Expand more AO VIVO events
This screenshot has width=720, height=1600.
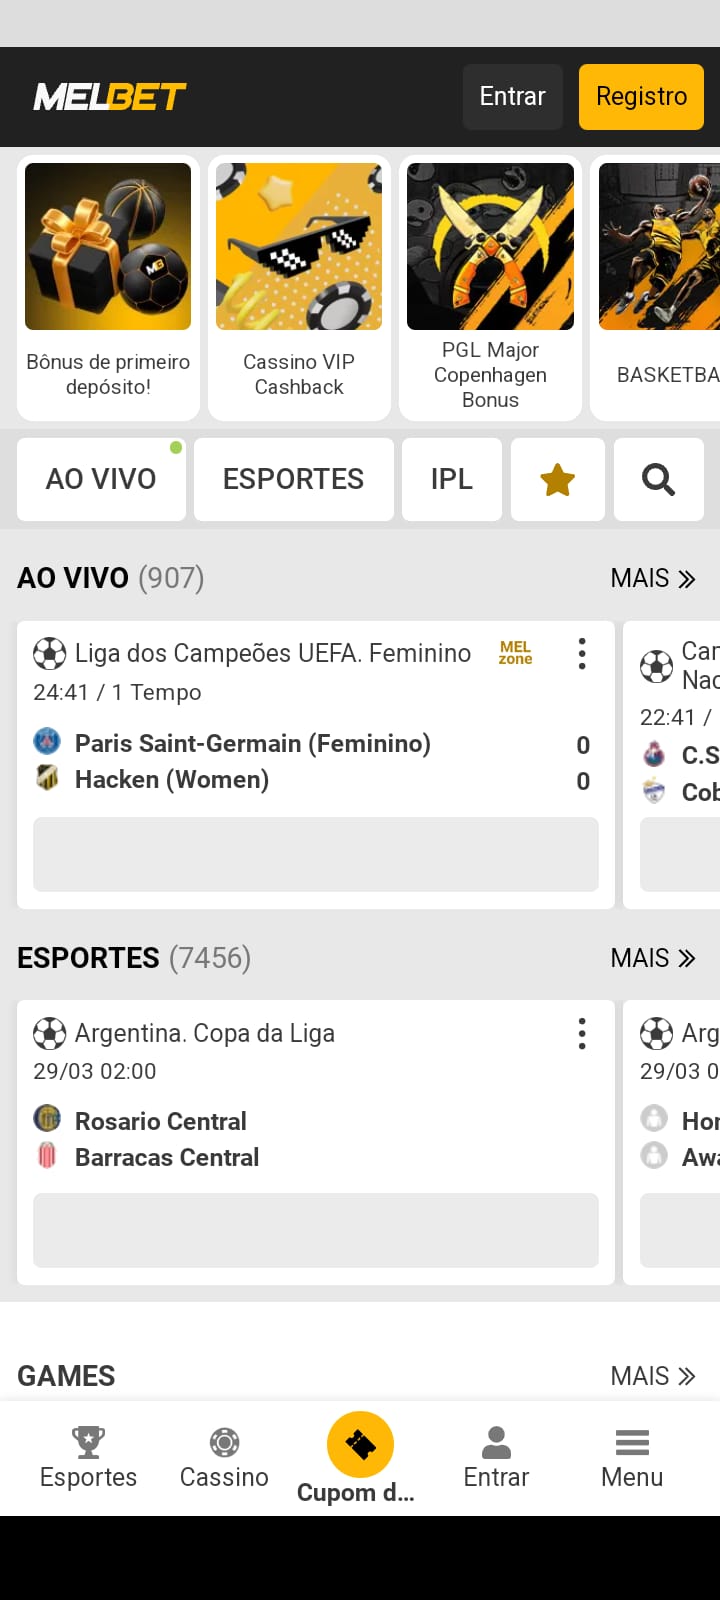point(653,578)
